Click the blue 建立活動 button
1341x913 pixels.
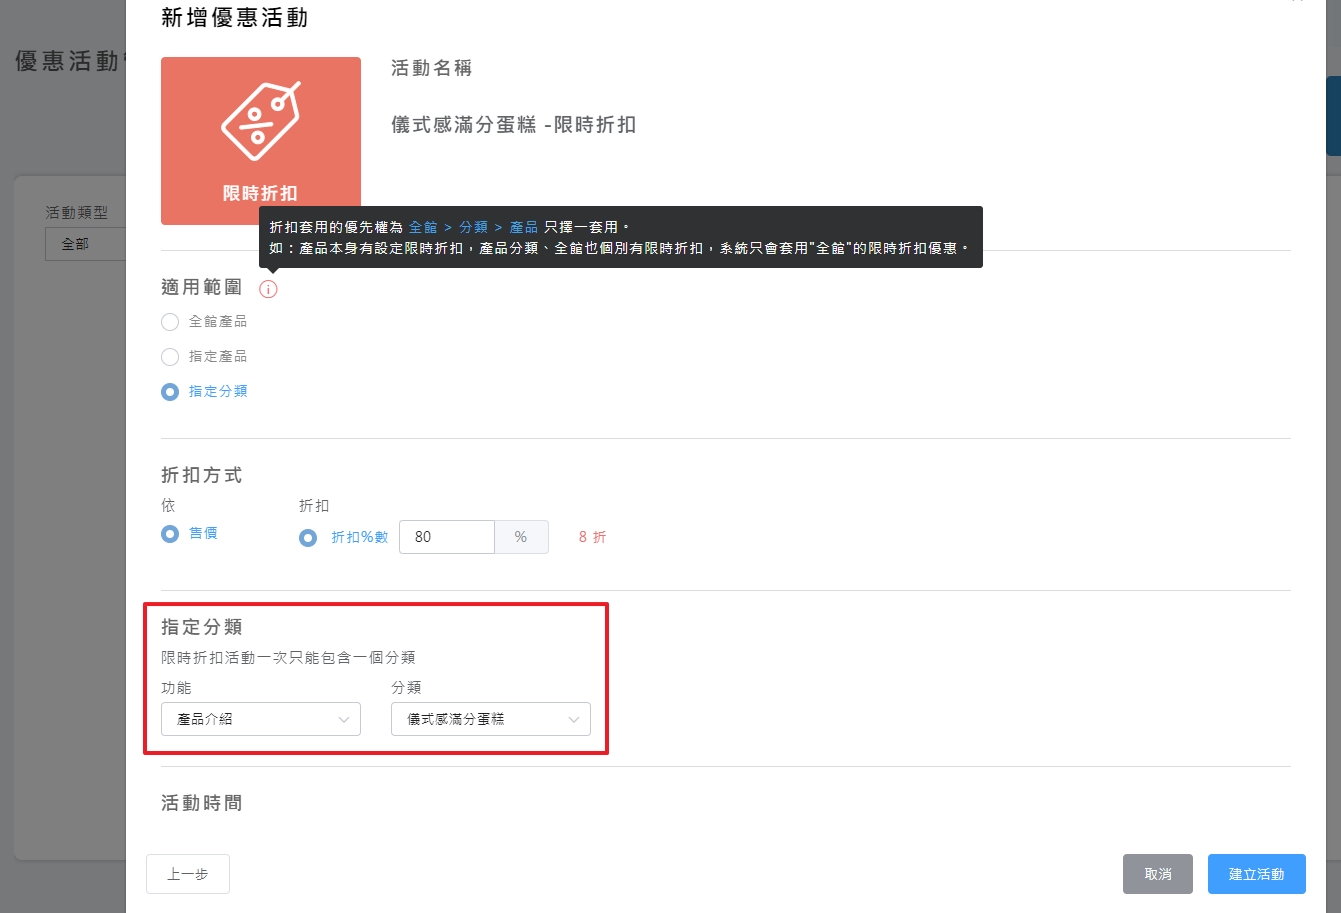pos(1256,874)
